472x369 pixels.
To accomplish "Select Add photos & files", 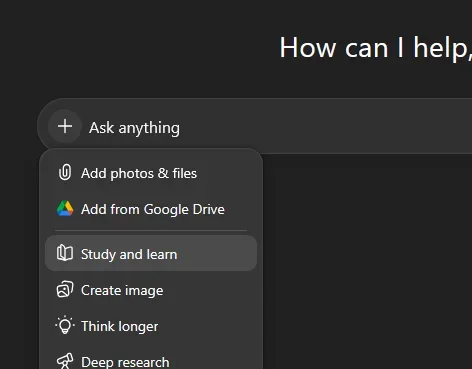I will pos(151,173).
